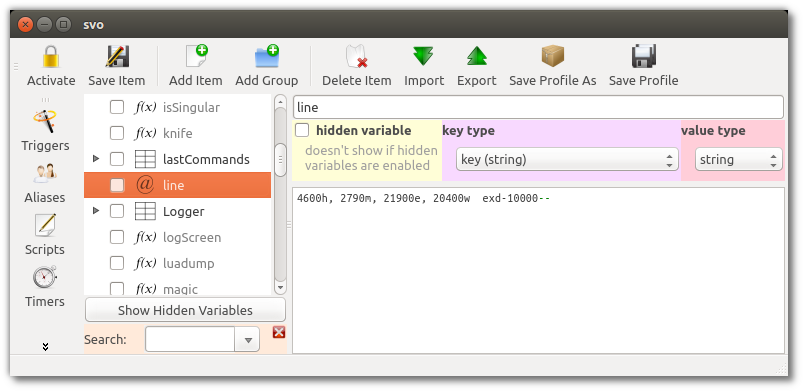Tick the lastCommands checkbox
This screenshot has height=392, width=804.
pos(117,159)
